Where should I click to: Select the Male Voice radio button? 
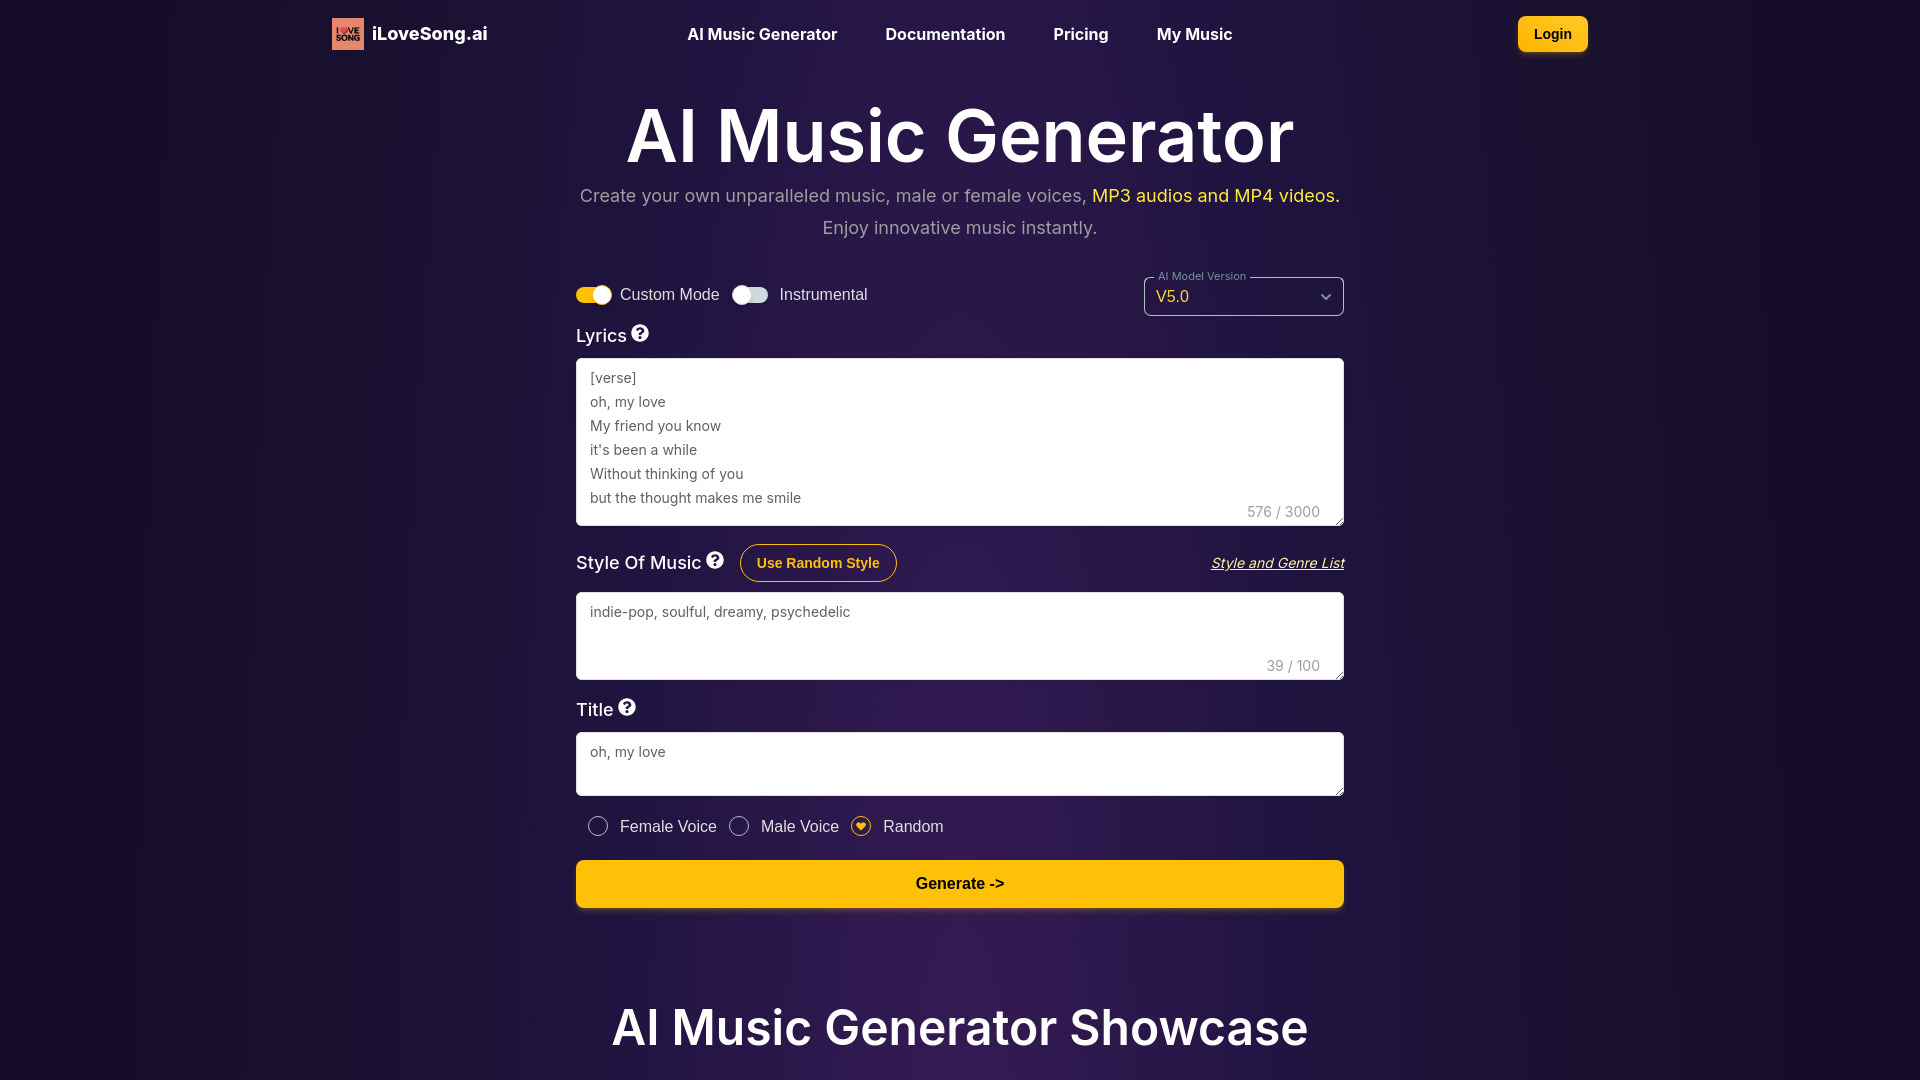738,825
